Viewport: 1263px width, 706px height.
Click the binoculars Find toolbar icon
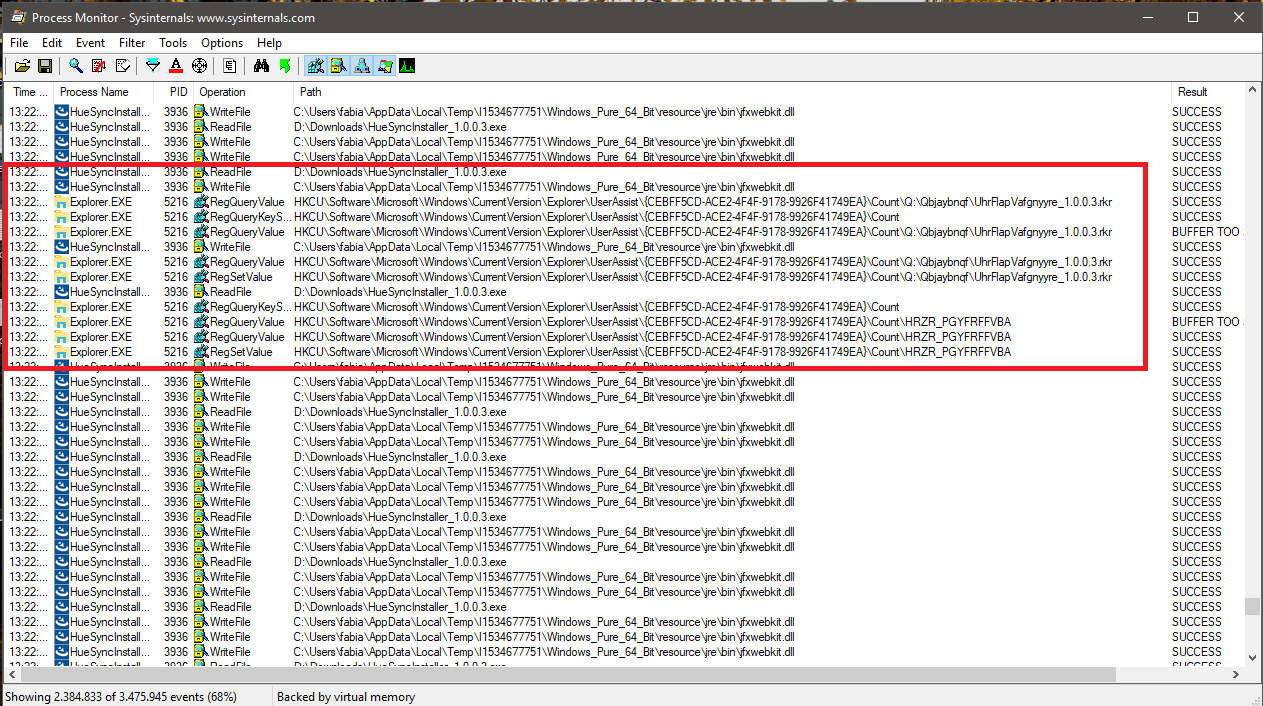[261, 66]
